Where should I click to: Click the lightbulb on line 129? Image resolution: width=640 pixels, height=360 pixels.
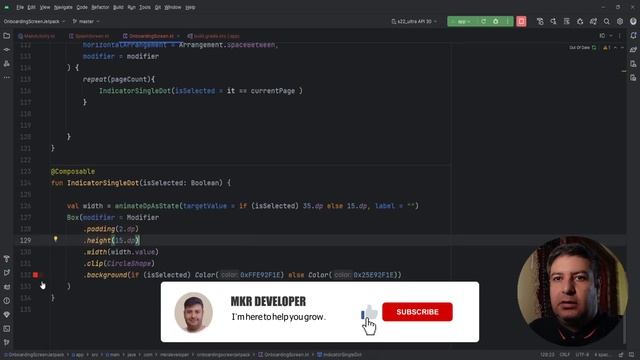point(56,239)
